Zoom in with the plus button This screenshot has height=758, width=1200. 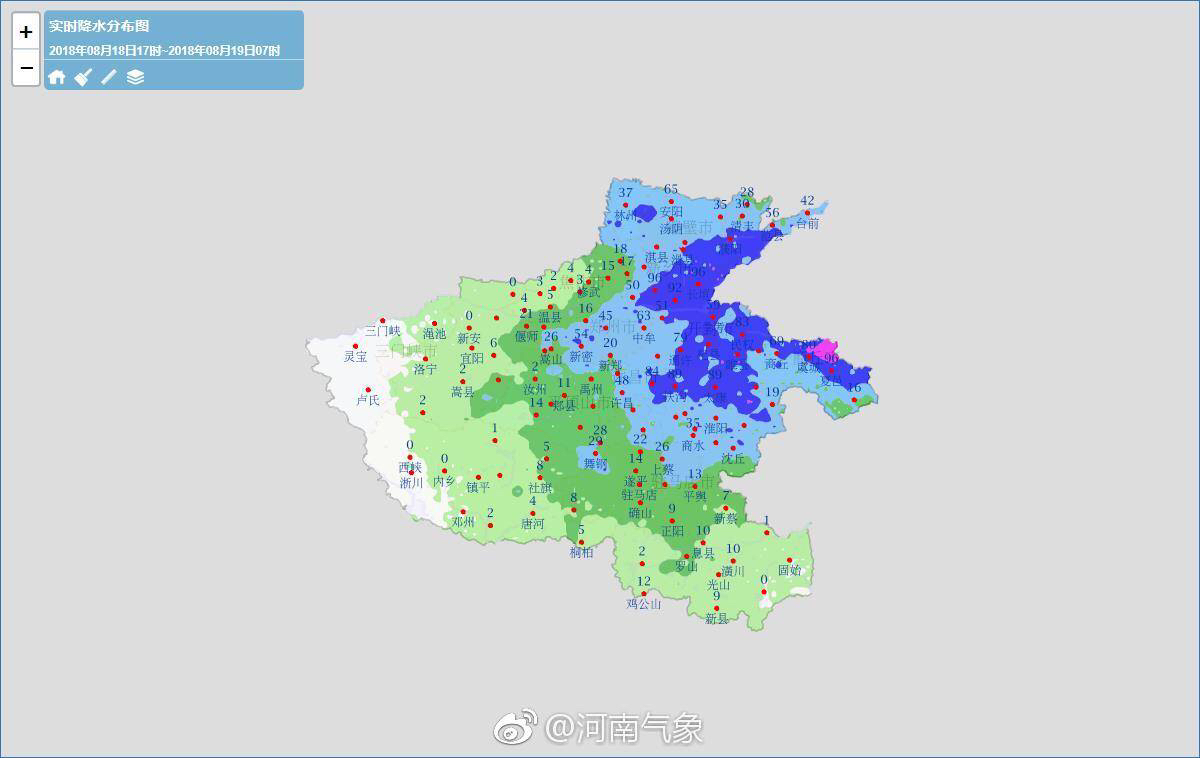(x=26, y=32)
